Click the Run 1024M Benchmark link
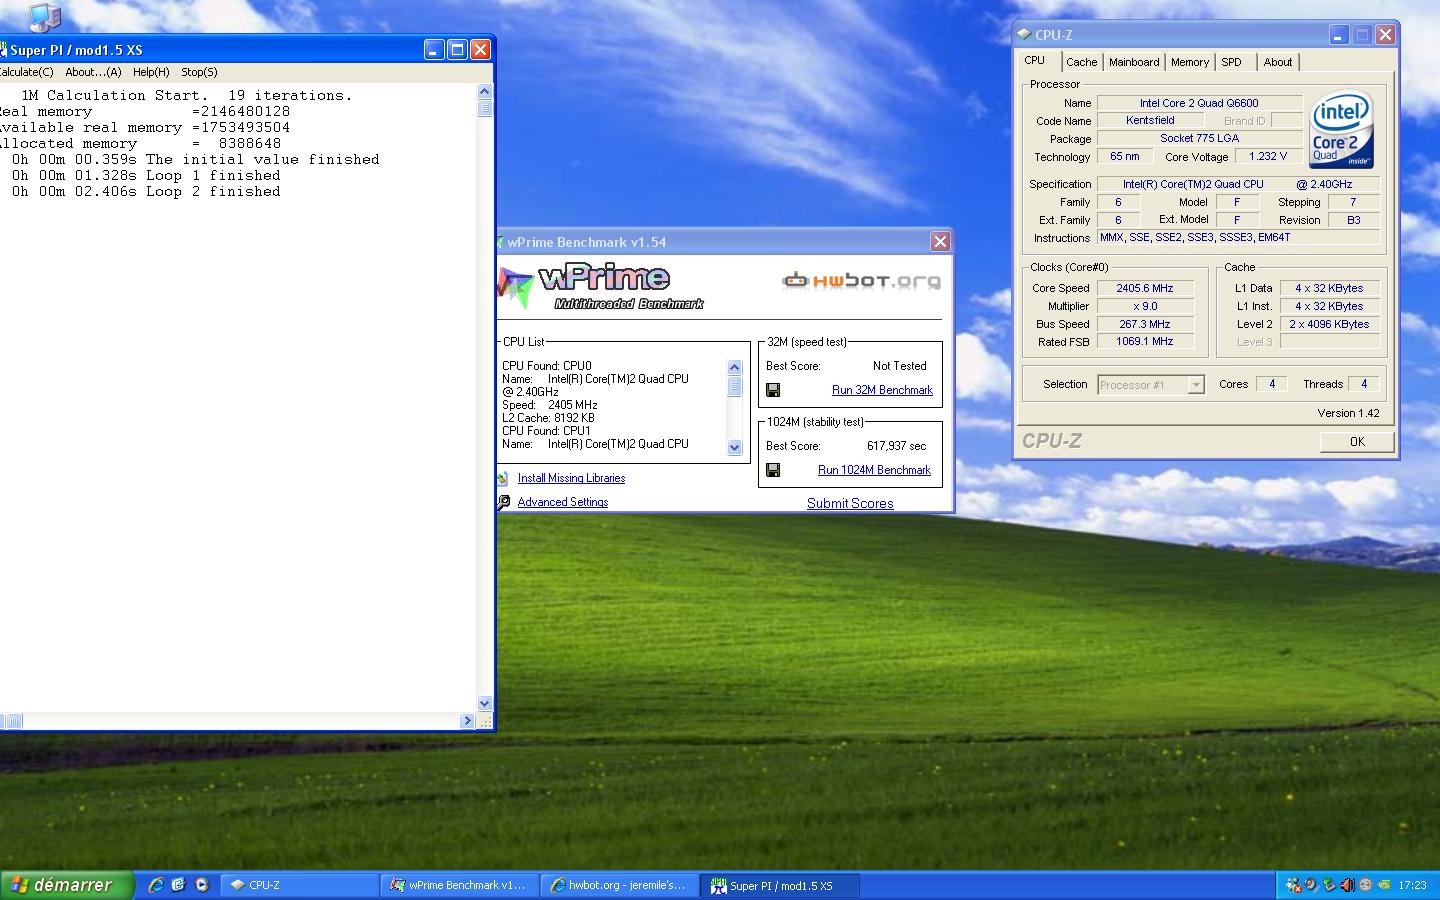Viewport: 1440px width, 900px height. [x=874, y=470]
